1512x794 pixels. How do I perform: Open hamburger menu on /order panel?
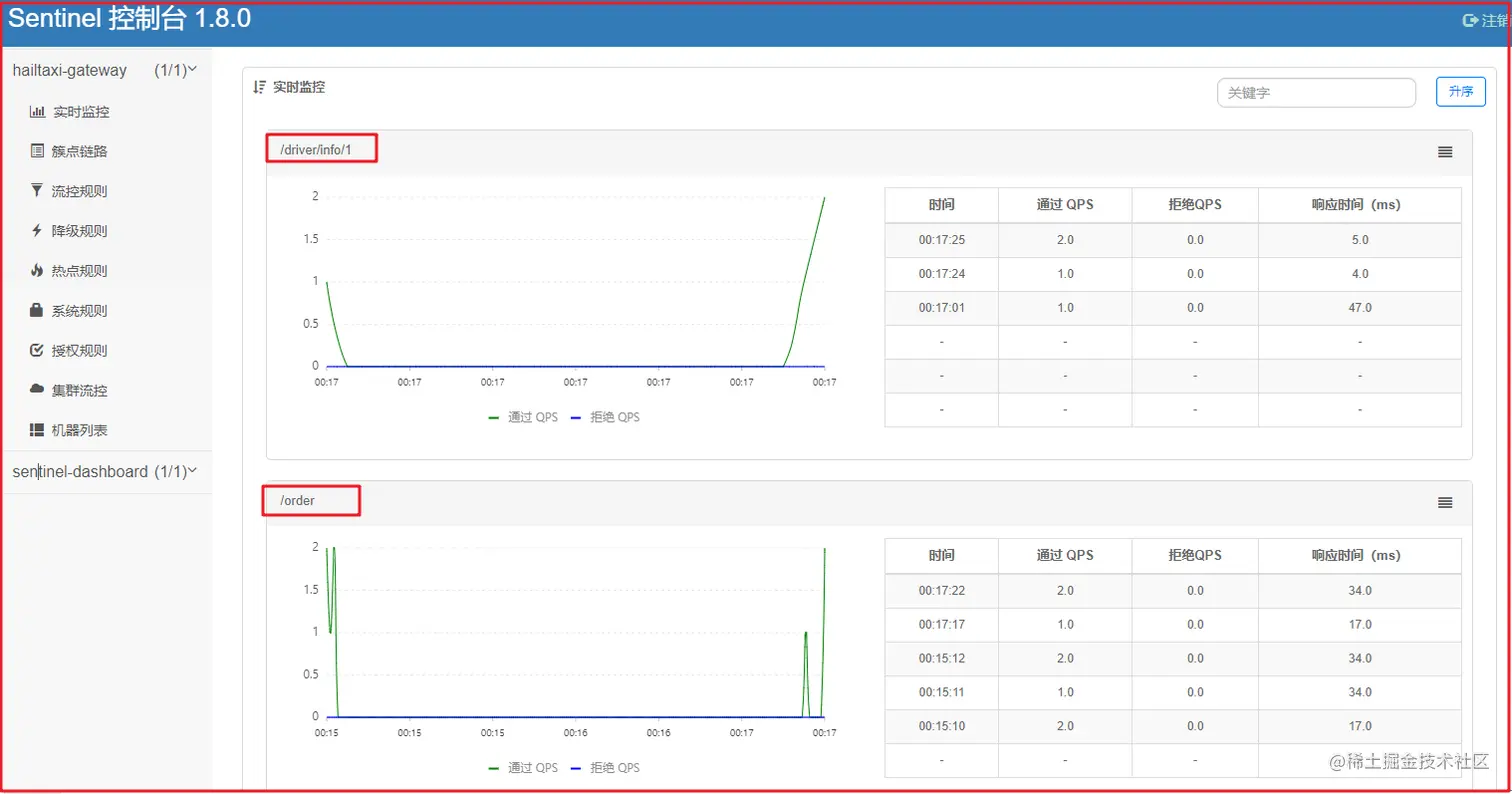click(1445, 502)
